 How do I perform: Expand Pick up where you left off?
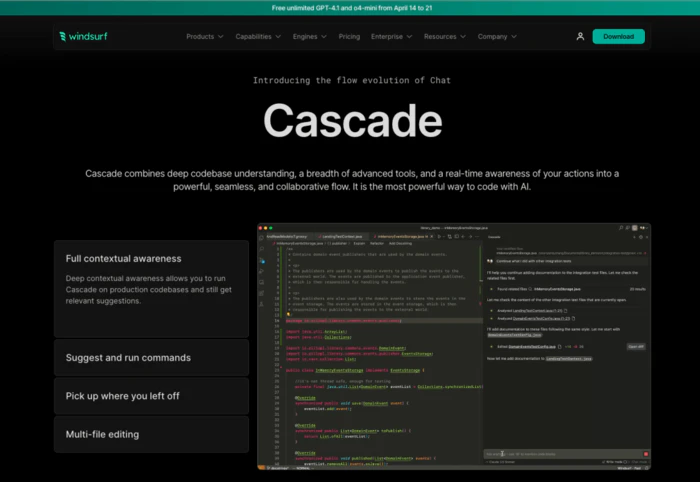(151, 396)
